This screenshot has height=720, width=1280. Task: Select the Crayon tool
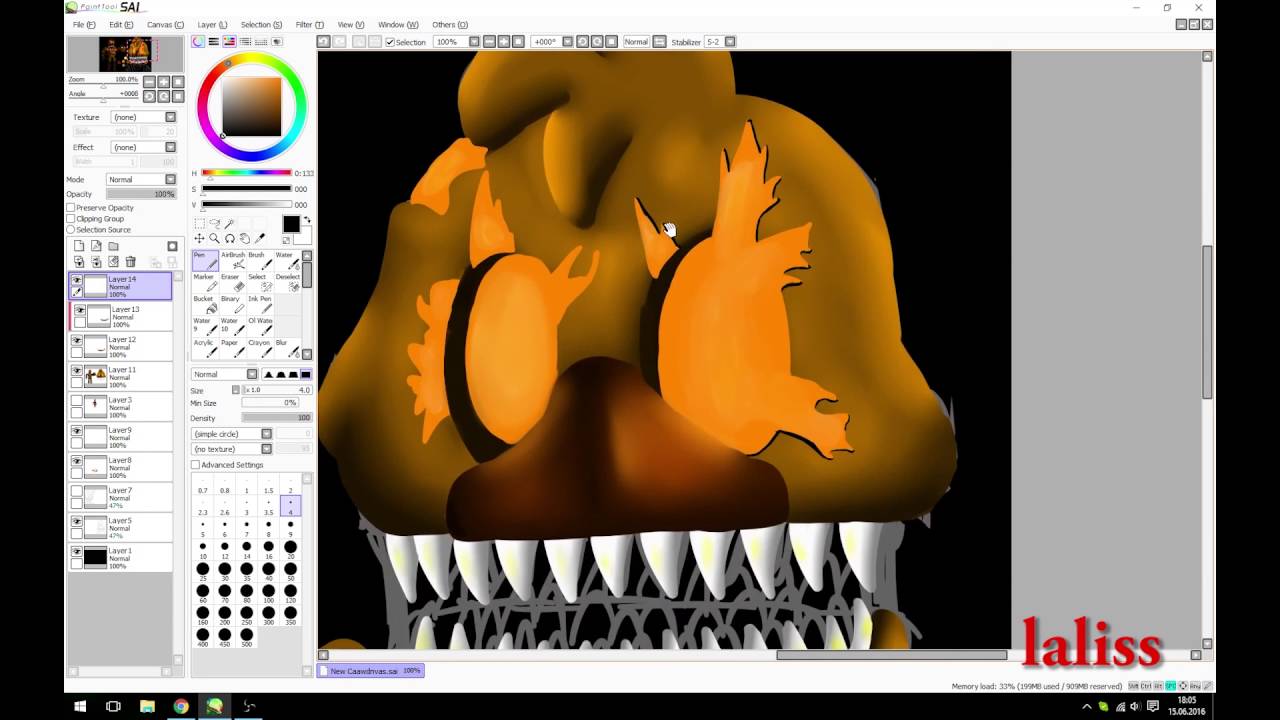pyautogui.click(x=259, y=349)
